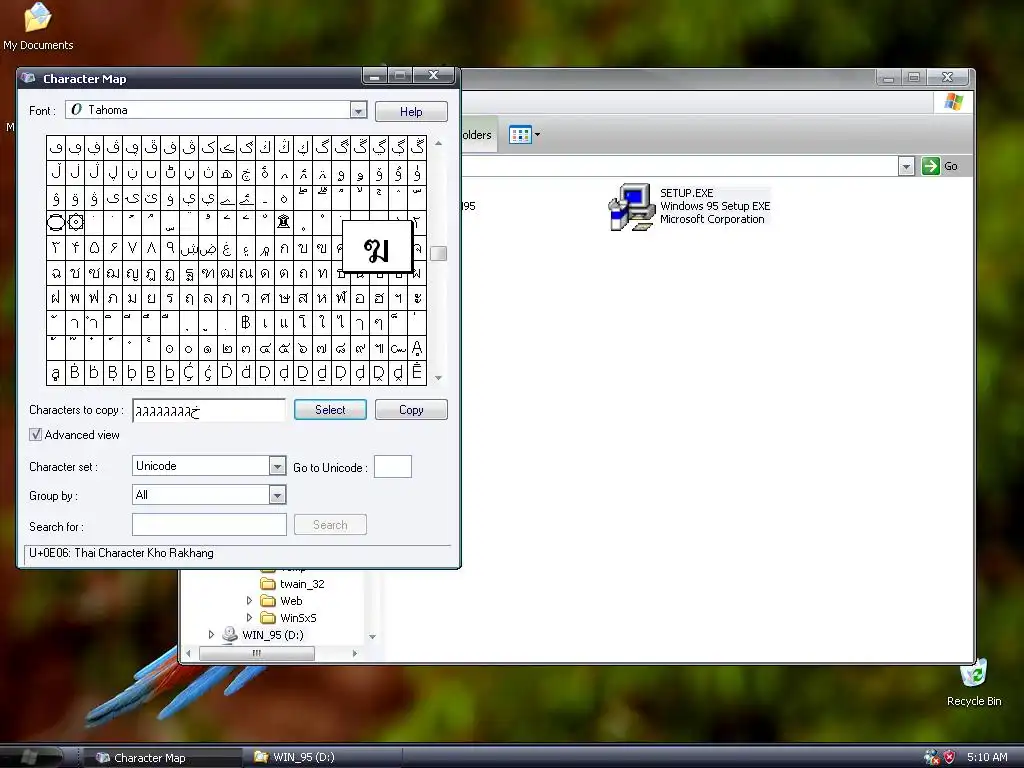The width and height of the screenshot is (1024, 768).
Task: Select the Arabic place of sajdah character
Action: coord(283,223)
